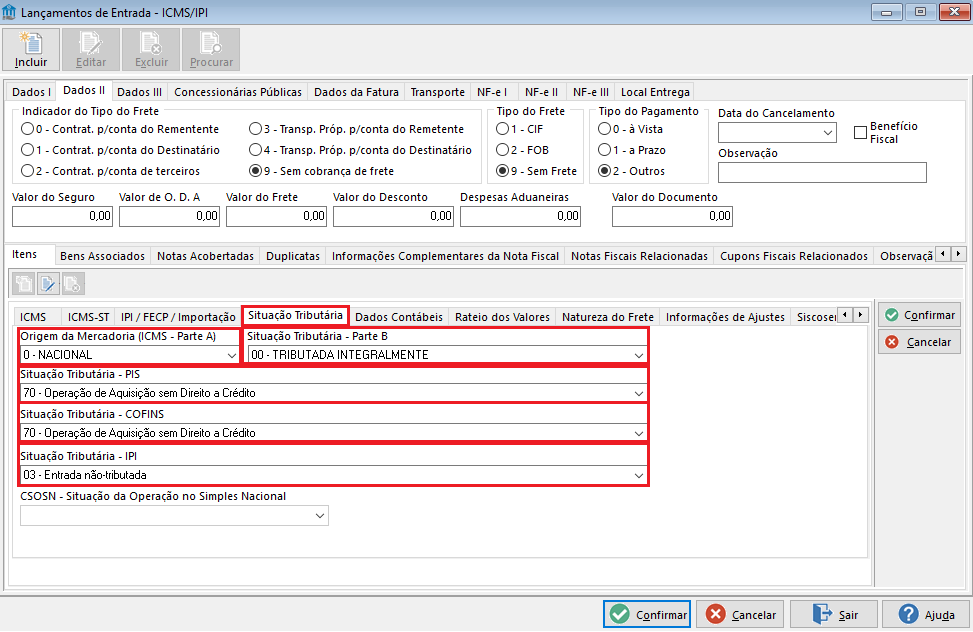Click the Incluir toolbar icon
This screenshot has width=973, height=632.
[31, 49]
